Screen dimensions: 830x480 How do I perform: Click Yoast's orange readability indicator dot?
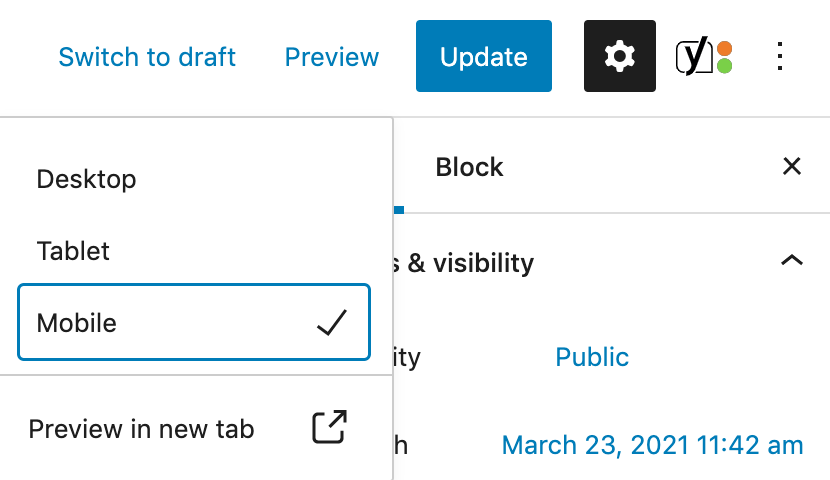coord(724,49)
